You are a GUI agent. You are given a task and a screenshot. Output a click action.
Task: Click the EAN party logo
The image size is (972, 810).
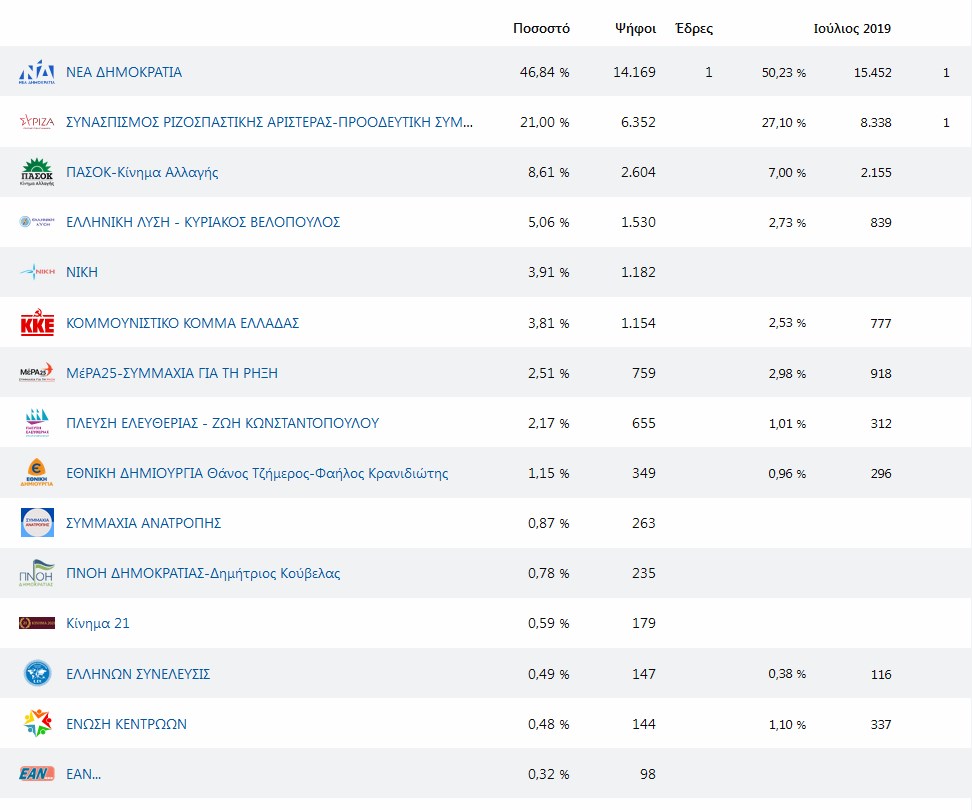point(37,773)
